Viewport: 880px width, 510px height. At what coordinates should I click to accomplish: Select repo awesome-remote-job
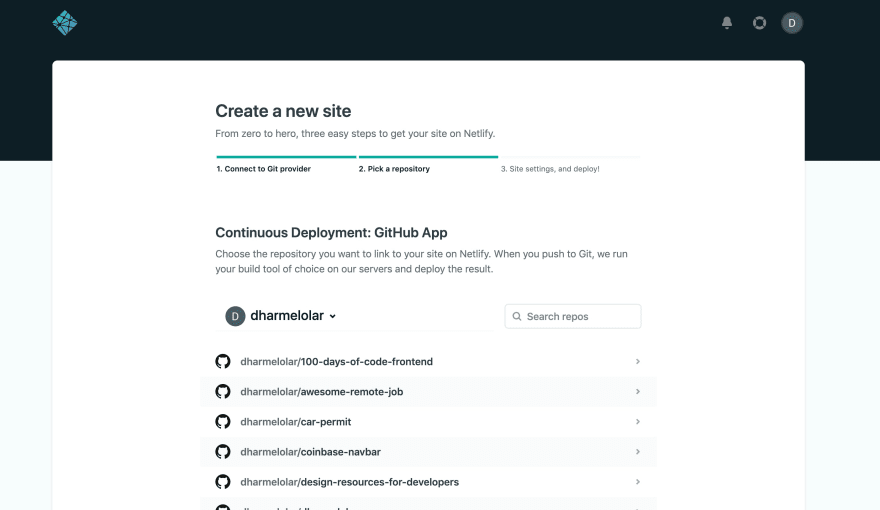[x=428, y=392]
